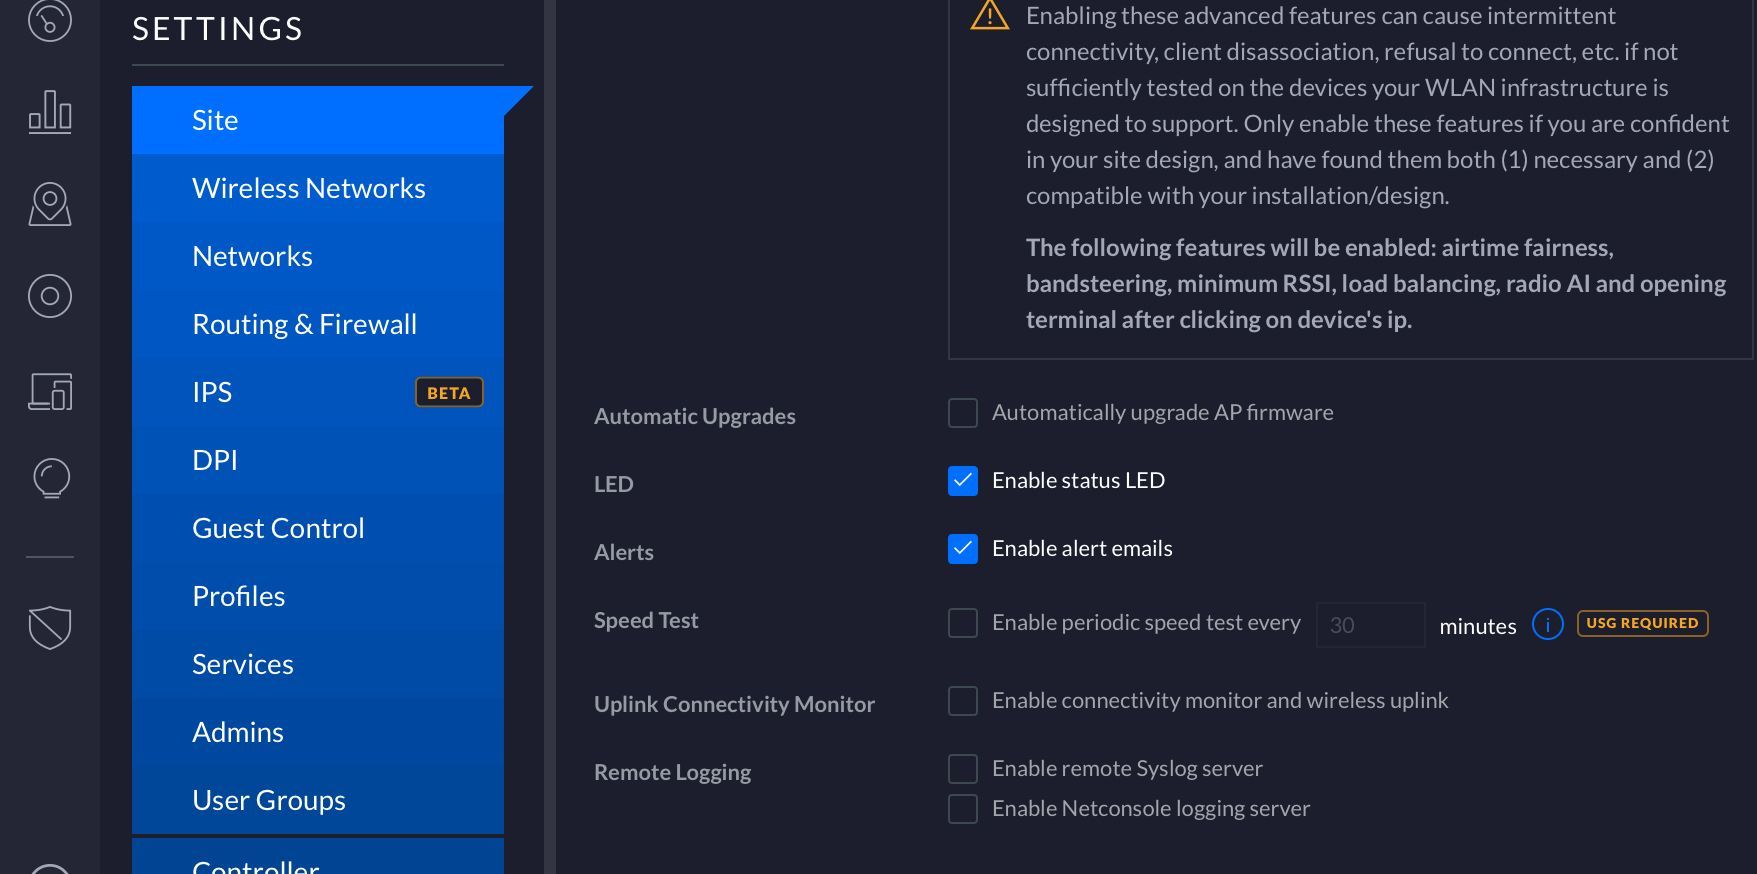Open the Insights lightbulb icon
The height and width of the screenshot is (874, 1757).
click(51, 478)
